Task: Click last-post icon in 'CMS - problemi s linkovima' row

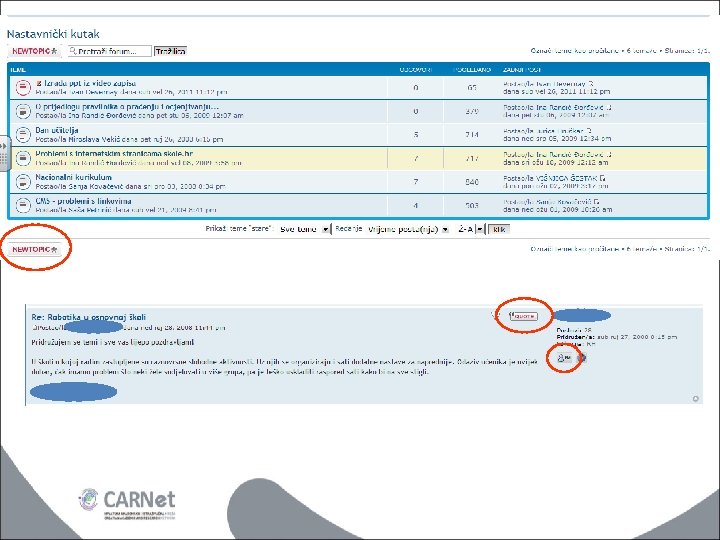Action: click(x=596, y=202)
